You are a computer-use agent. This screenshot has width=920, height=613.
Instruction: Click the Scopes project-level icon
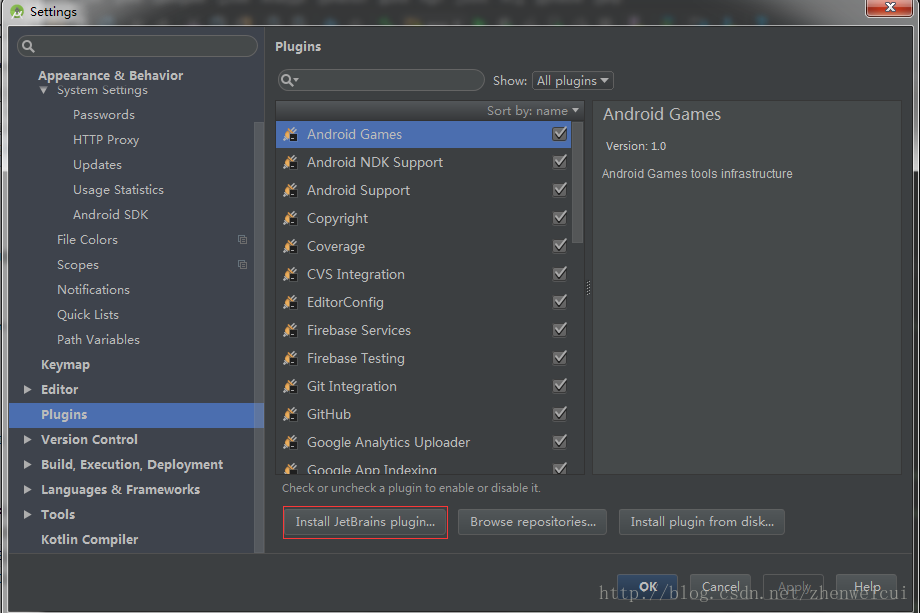(242, 265)
